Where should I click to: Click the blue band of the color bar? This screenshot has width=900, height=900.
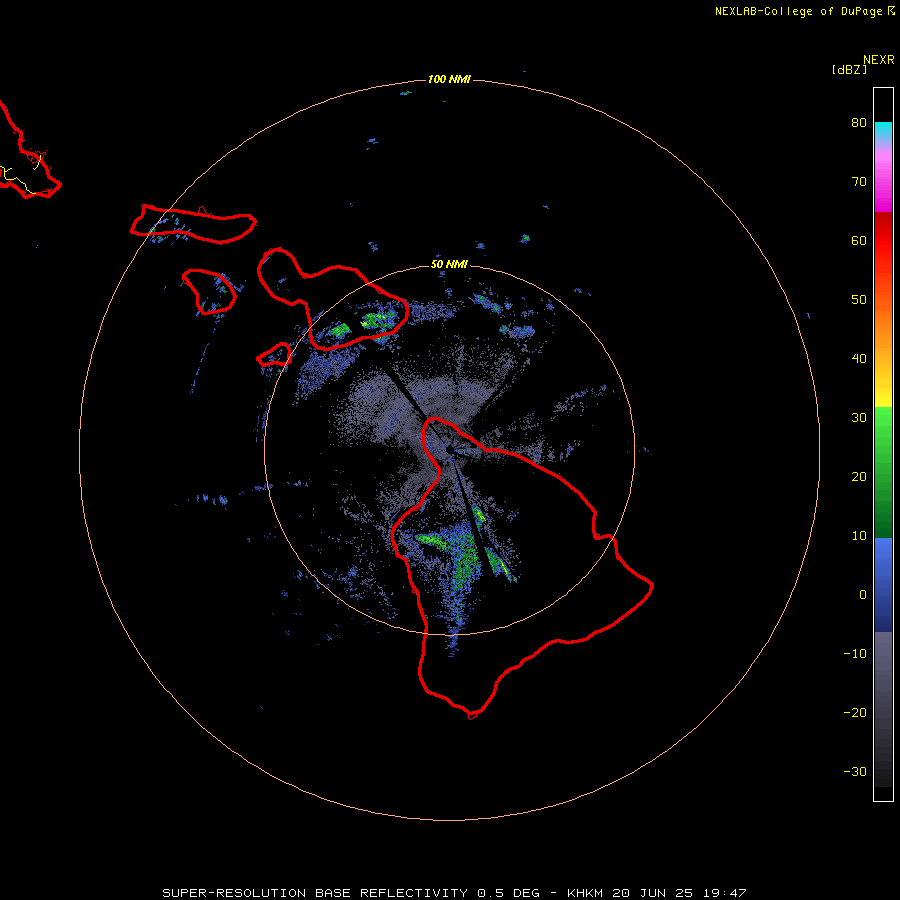pos(883,584)
